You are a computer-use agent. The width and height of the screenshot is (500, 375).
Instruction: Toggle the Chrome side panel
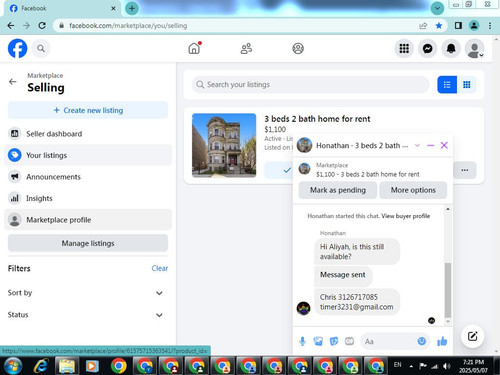click(x=458, y=26)
